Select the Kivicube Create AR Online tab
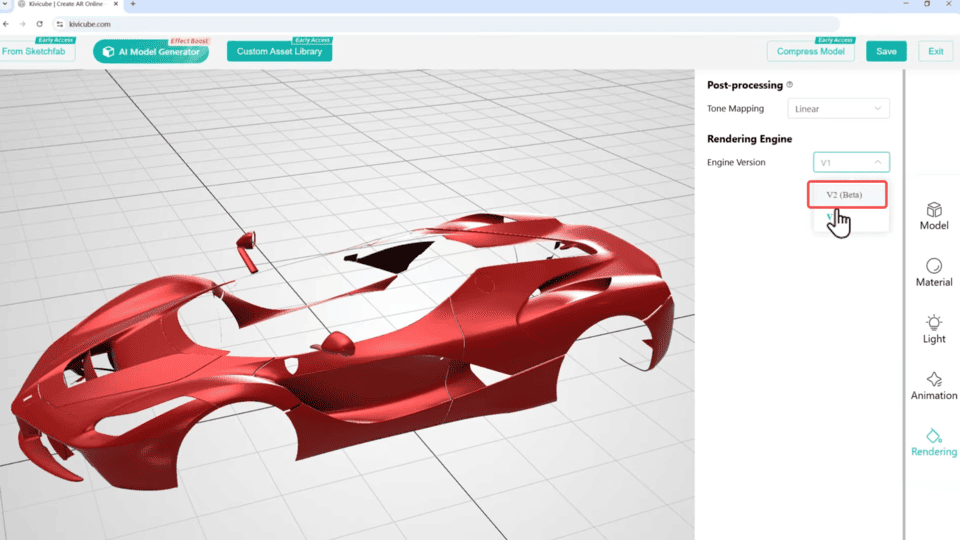This screenshot has height=540, width=960. (66, 4)
